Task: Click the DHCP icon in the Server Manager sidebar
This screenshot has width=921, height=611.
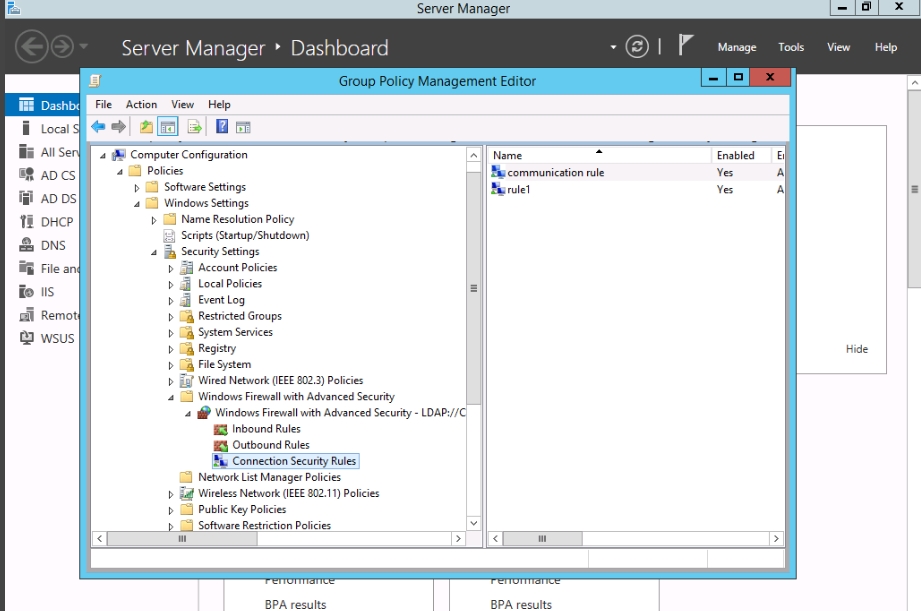Action: pyautogui.click(x=26, y=221)
